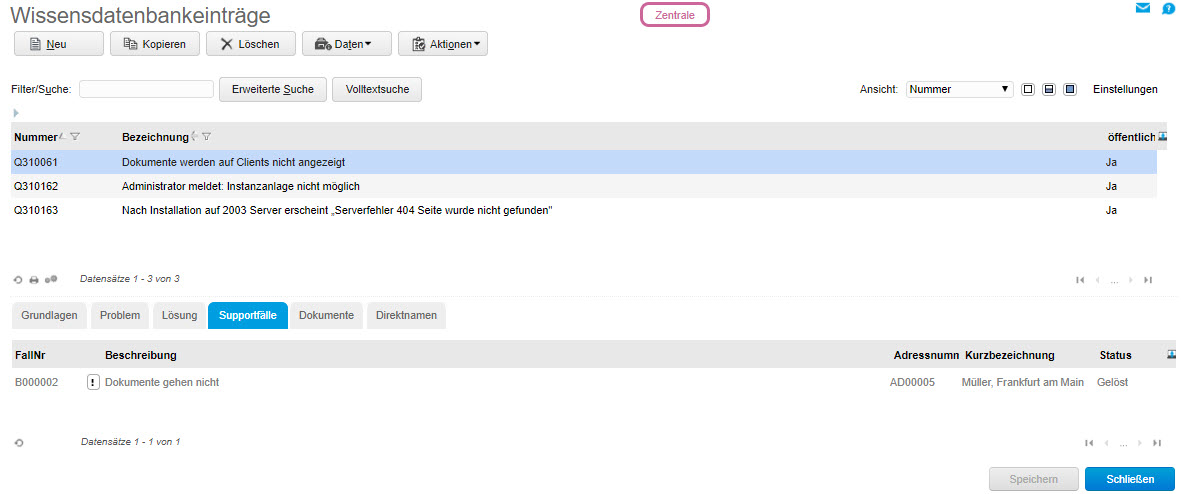Click the FallNr column header
The image size is (1181, 494).
pos(31,355)
